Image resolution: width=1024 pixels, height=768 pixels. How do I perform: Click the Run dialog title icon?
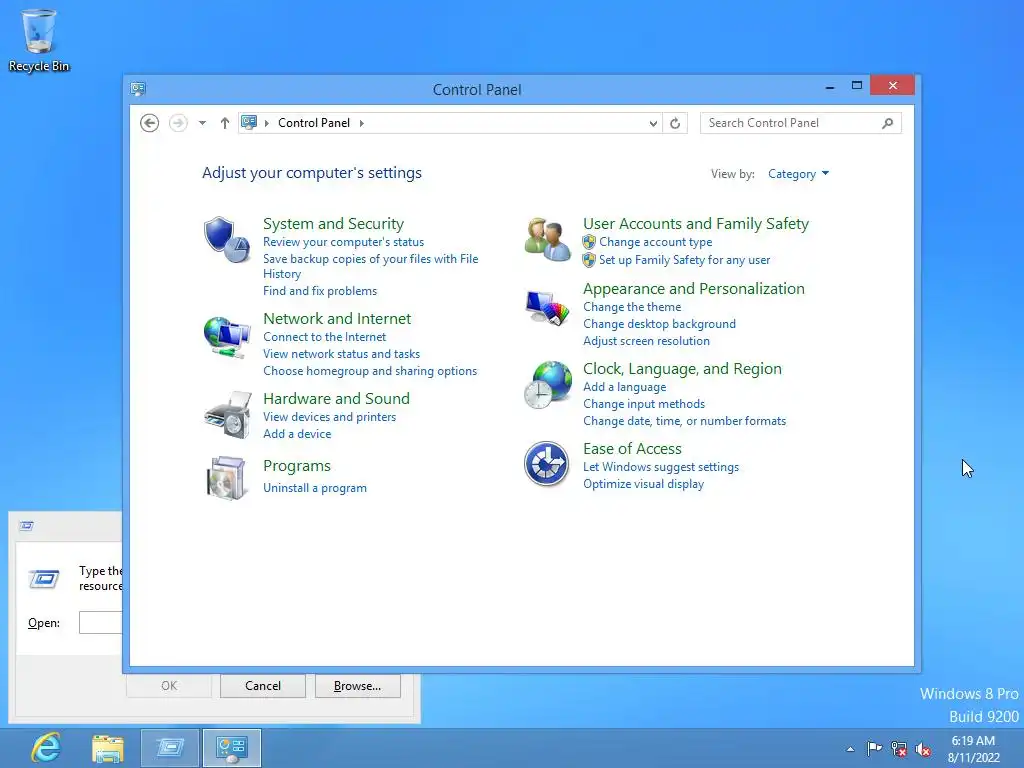[x=26, y=526]
